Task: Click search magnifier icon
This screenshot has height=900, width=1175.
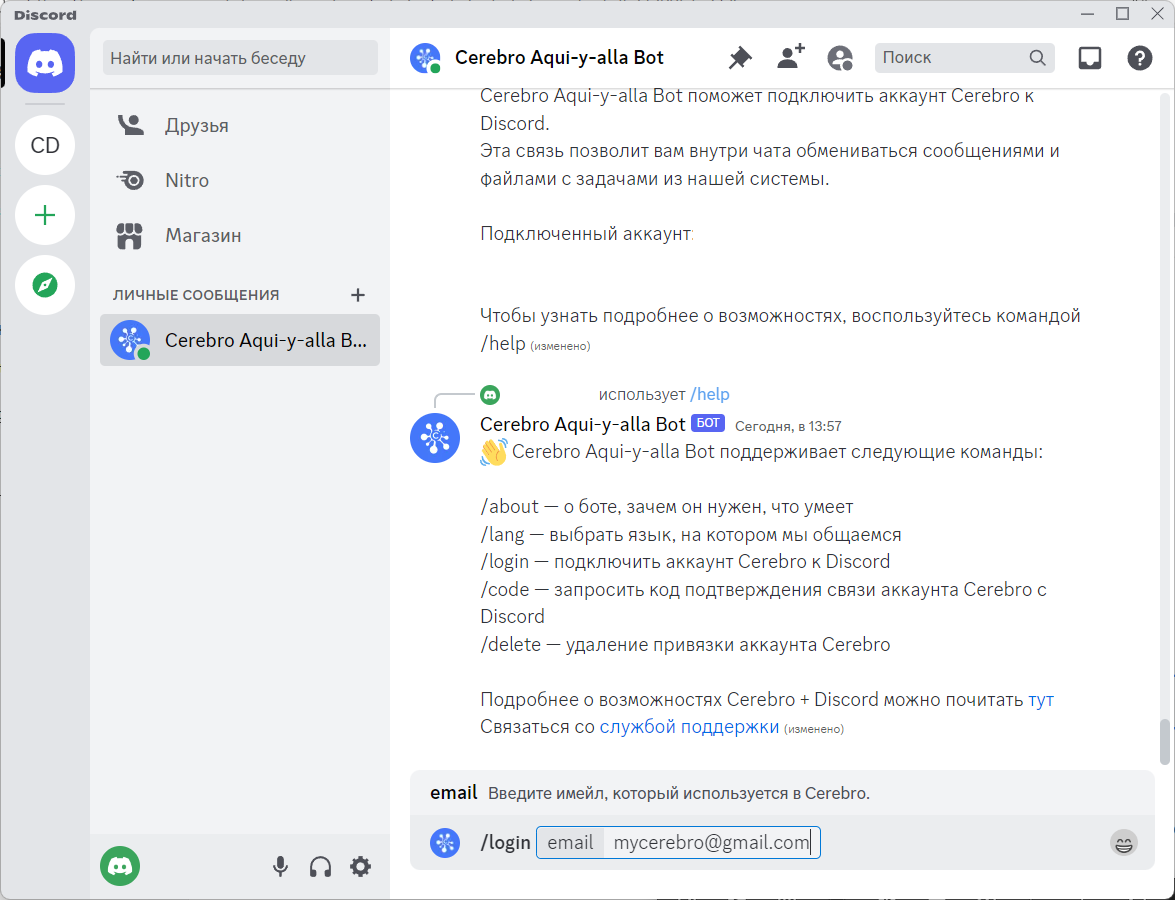Action: (x=1037, y=58)
